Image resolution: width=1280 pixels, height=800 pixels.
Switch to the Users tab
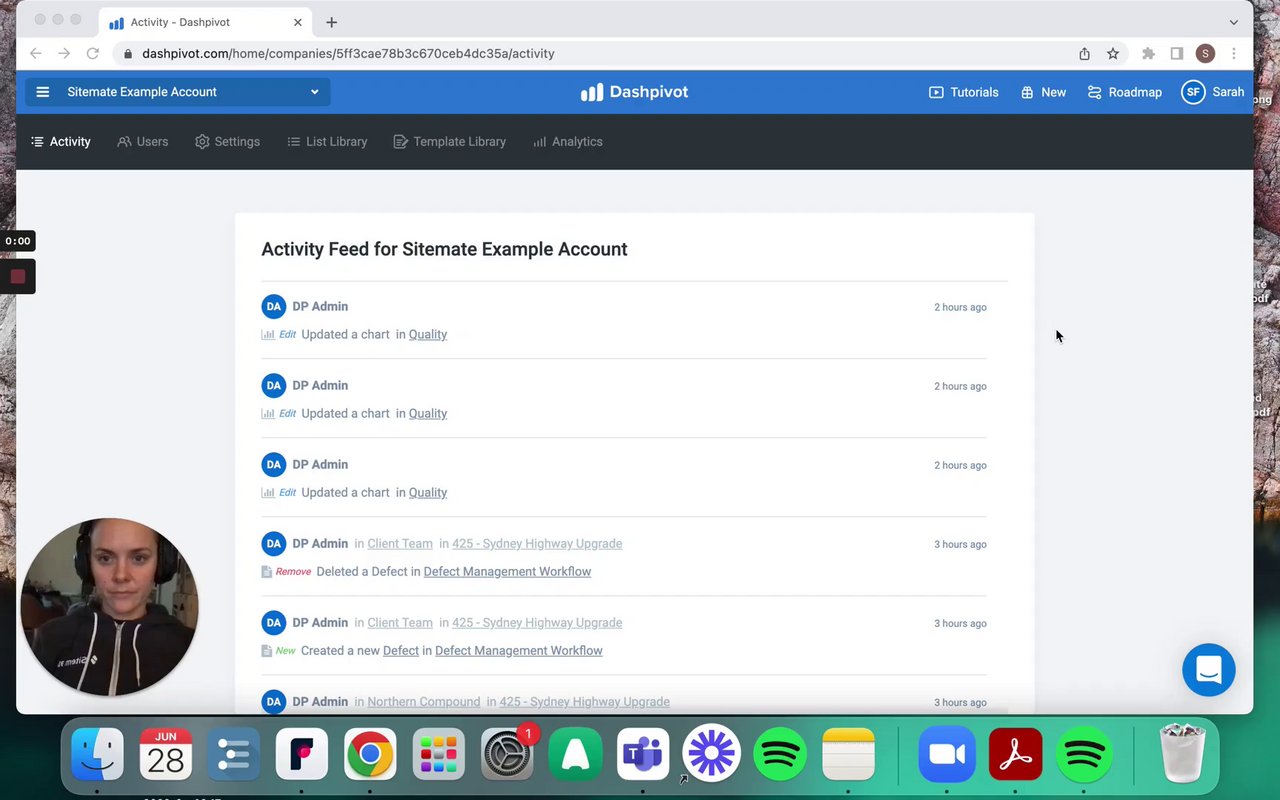pyautogui.click(x=143, y=142)
